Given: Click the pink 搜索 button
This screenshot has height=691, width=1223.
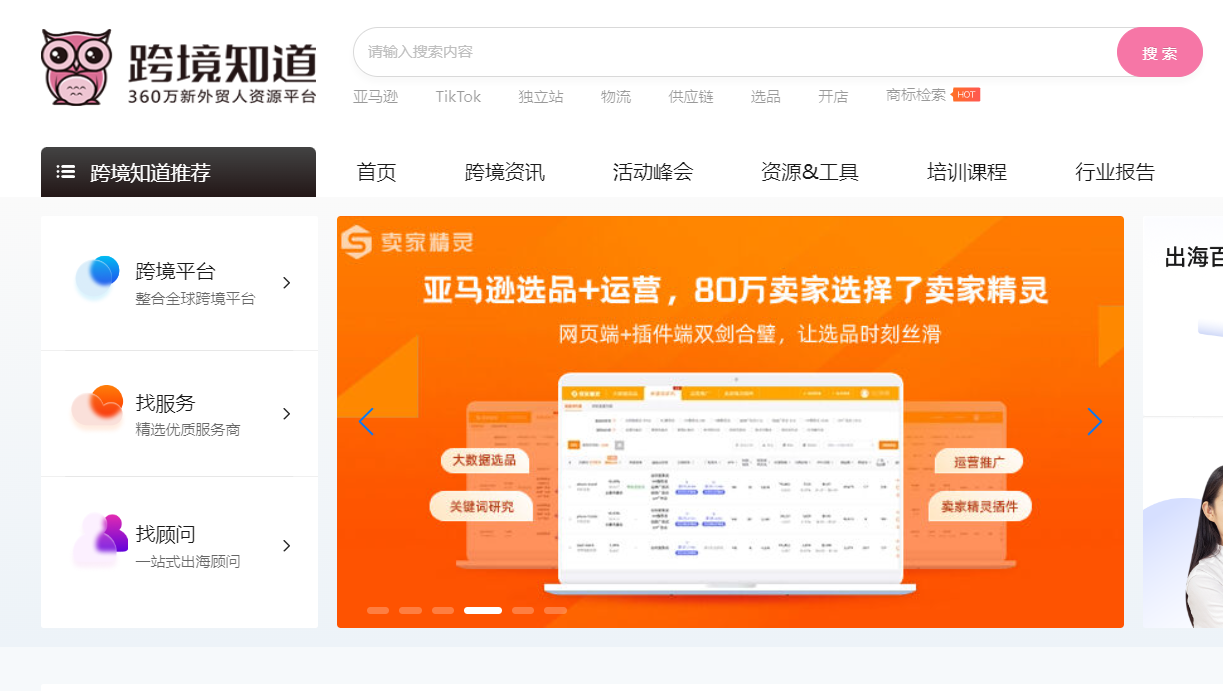Looking at the screenshot, I should coord(1160,52).
